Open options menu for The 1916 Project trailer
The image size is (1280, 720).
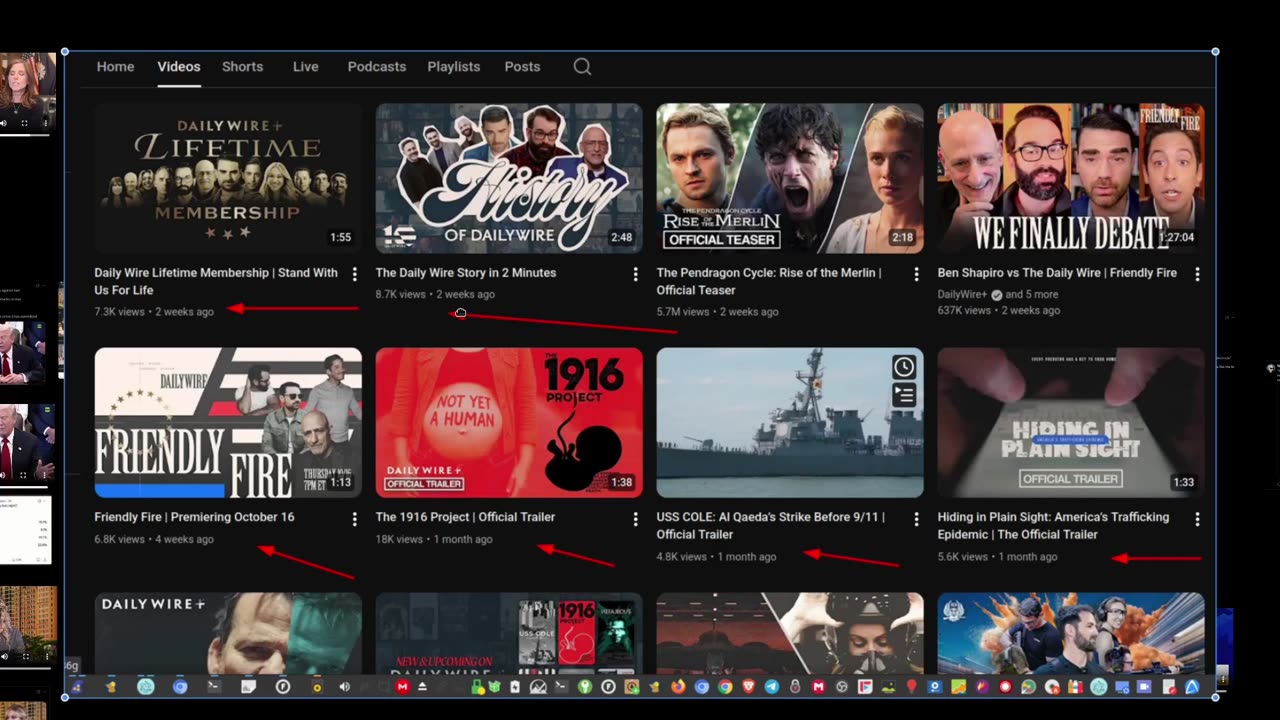point(635,519)
